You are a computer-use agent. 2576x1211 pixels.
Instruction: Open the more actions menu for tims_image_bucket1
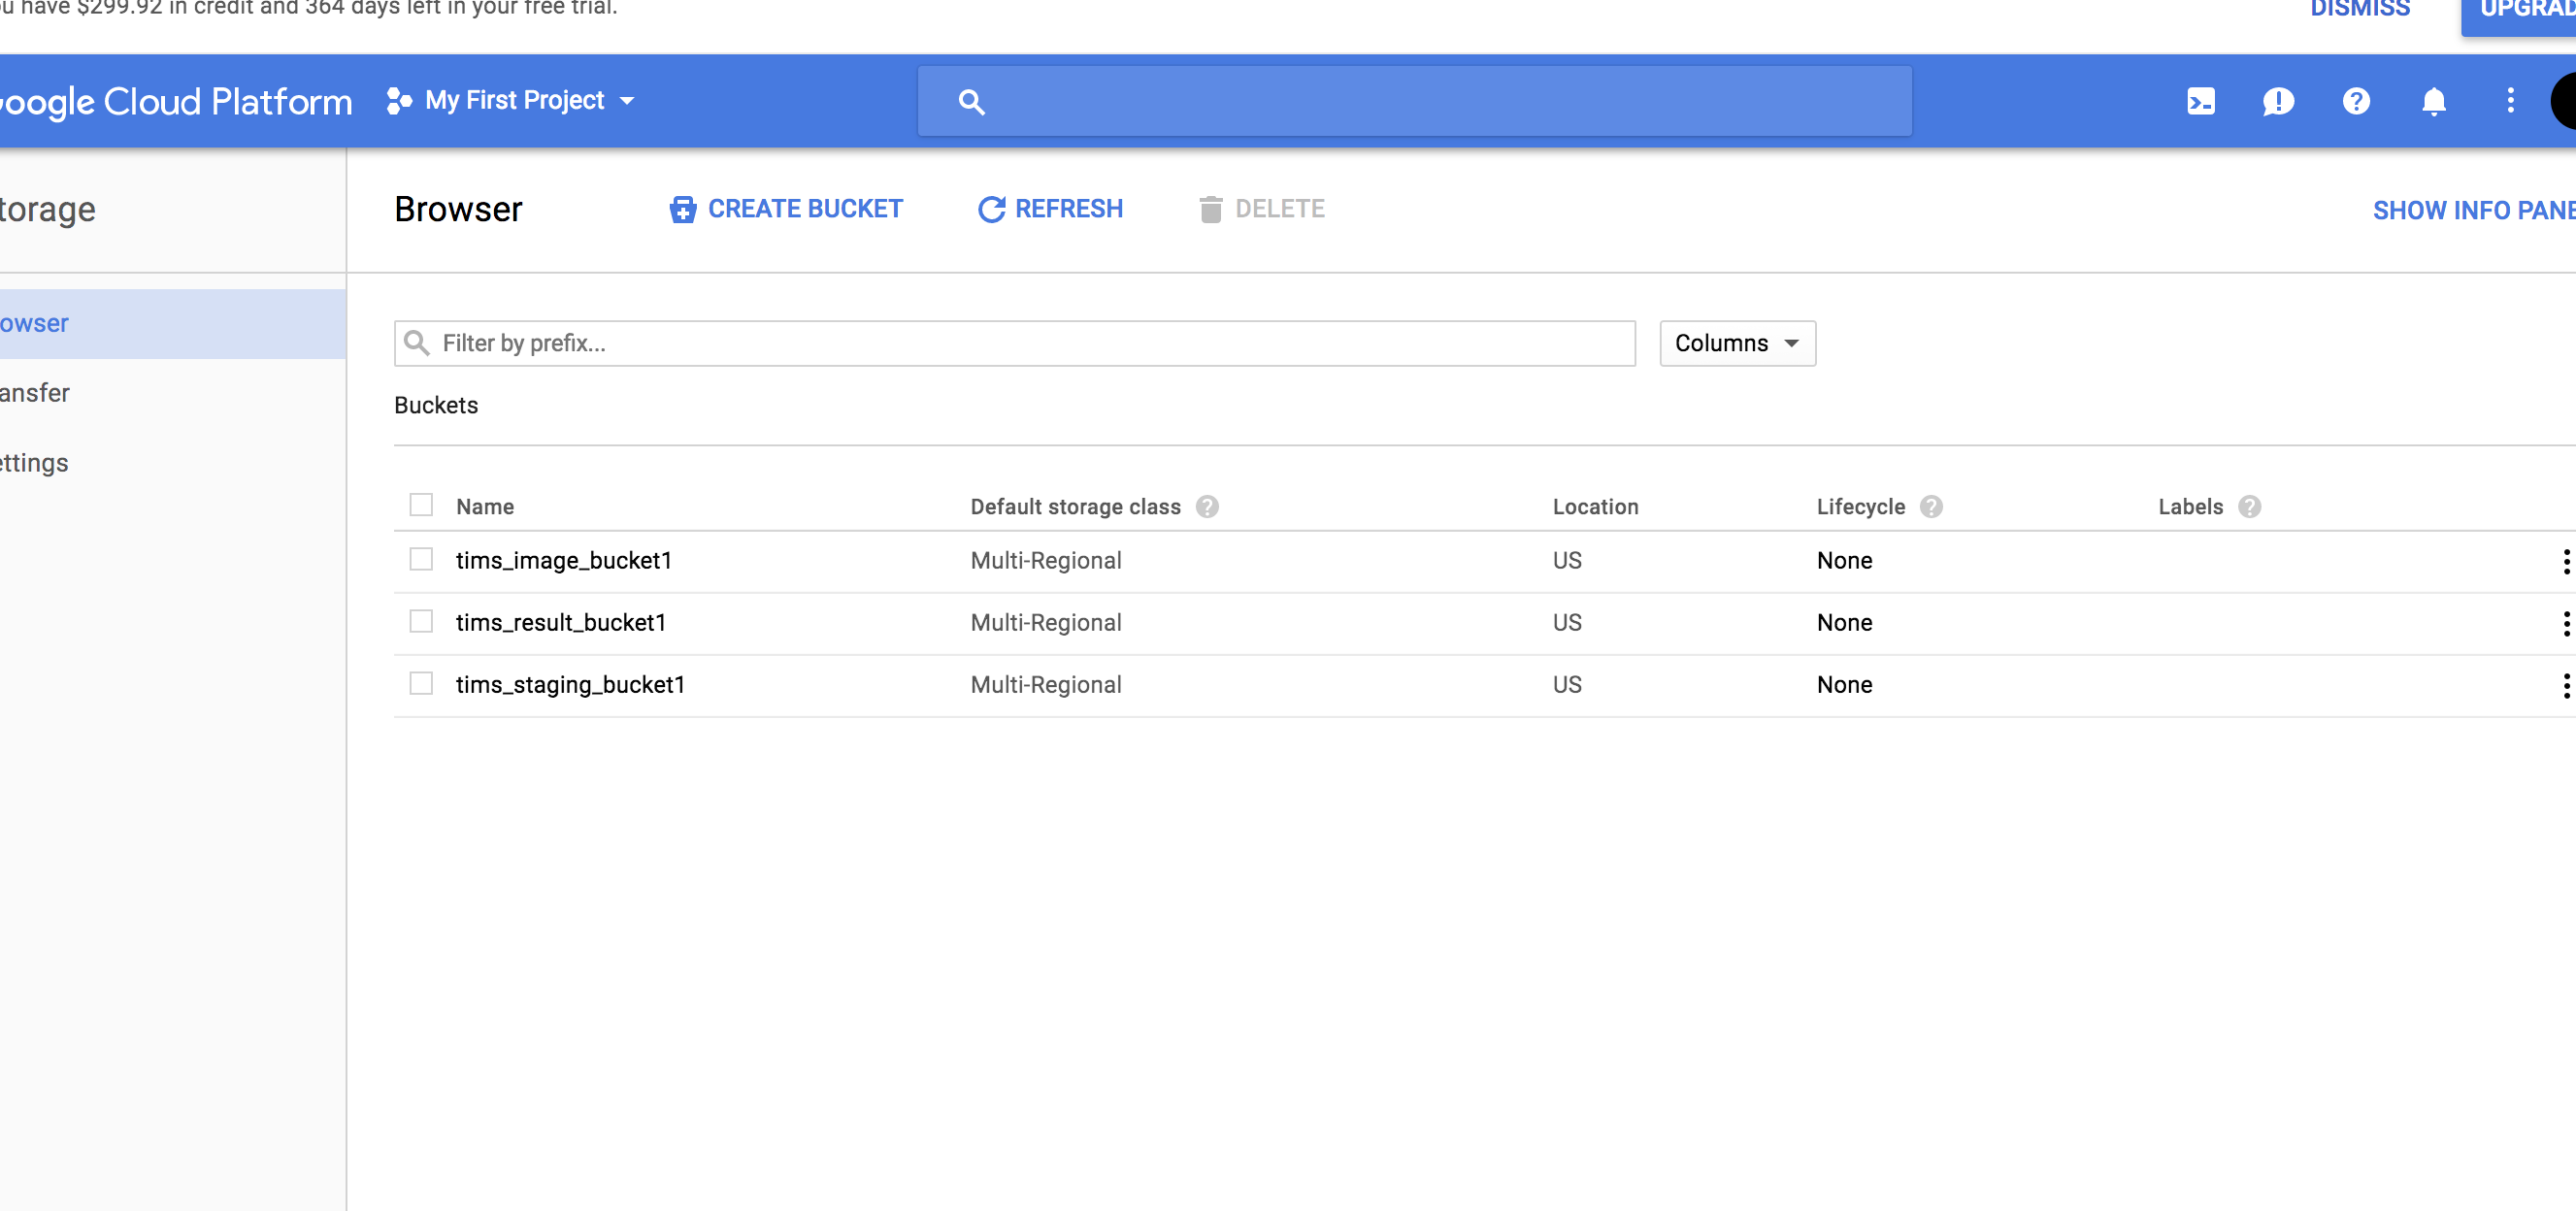point(2565,561)
